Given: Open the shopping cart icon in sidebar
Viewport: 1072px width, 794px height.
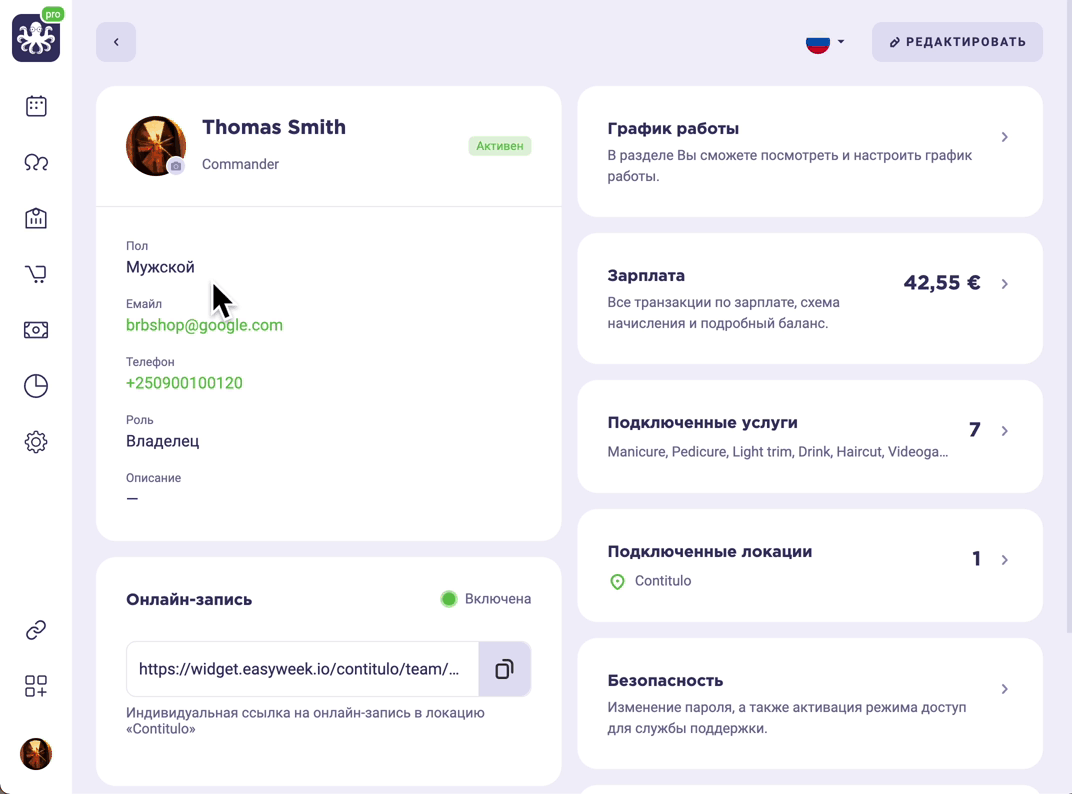Looking at the screenshot, I should (36, 274).
